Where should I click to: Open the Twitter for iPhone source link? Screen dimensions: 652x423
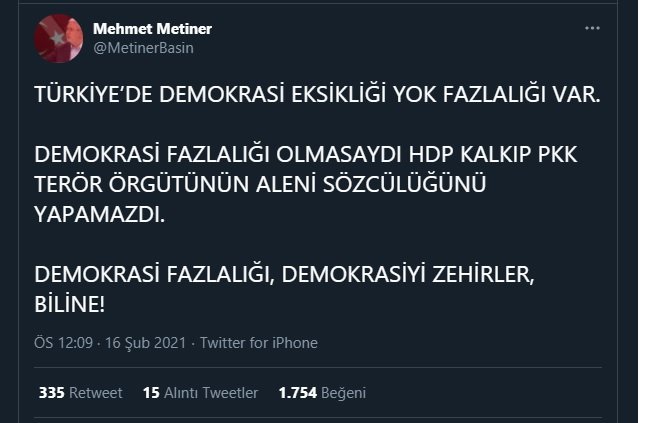point(259,343)
